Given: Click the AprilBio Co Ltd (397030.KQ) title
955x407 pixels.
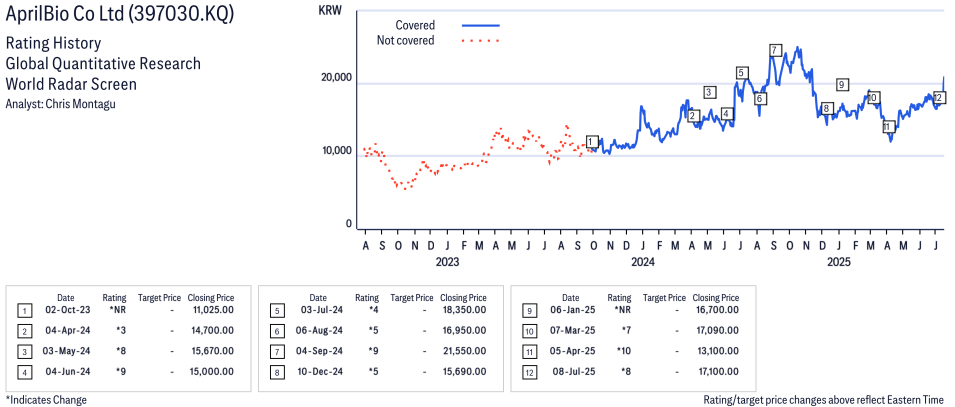Looking at the screenshot, I should [x=119, y=15].
